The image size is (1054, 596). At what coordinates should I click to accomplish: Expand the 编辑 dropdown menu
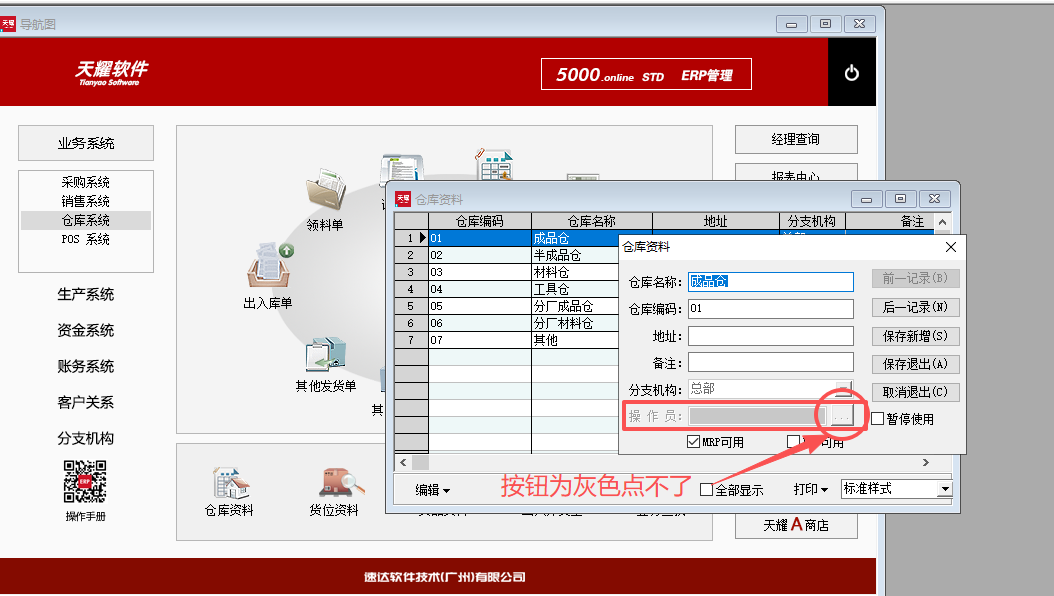[433, 490]
